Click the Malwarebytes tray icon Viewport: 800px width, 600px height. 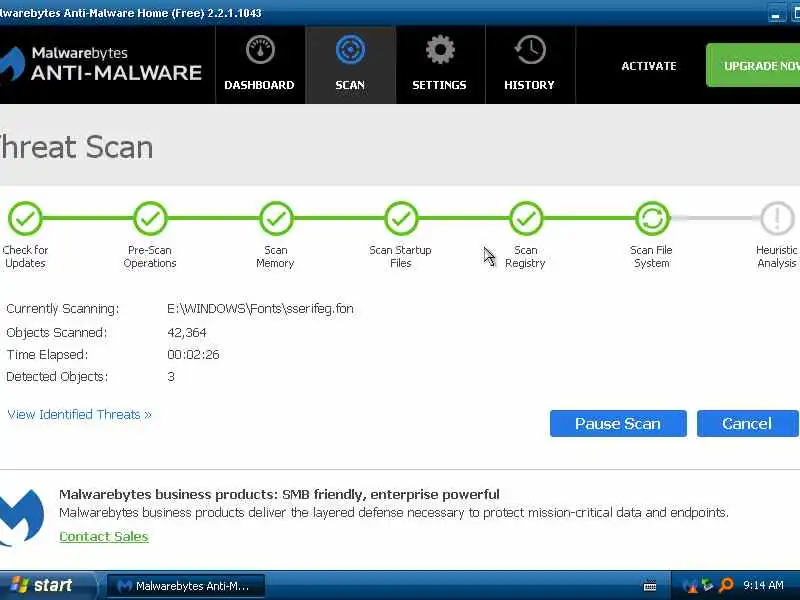pyautogui.click(x=689, y=585)
